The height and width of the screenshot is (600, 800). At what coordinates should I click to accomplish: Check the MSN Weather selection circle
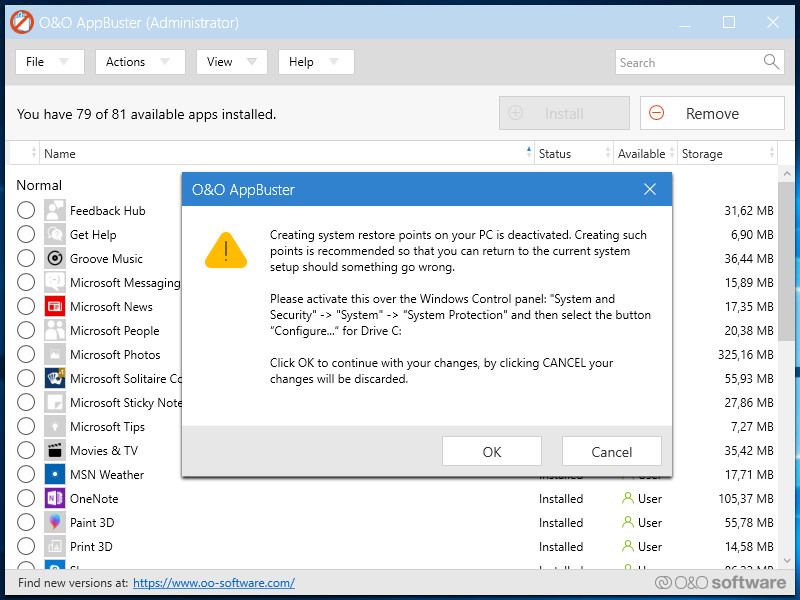pos(26,474)
